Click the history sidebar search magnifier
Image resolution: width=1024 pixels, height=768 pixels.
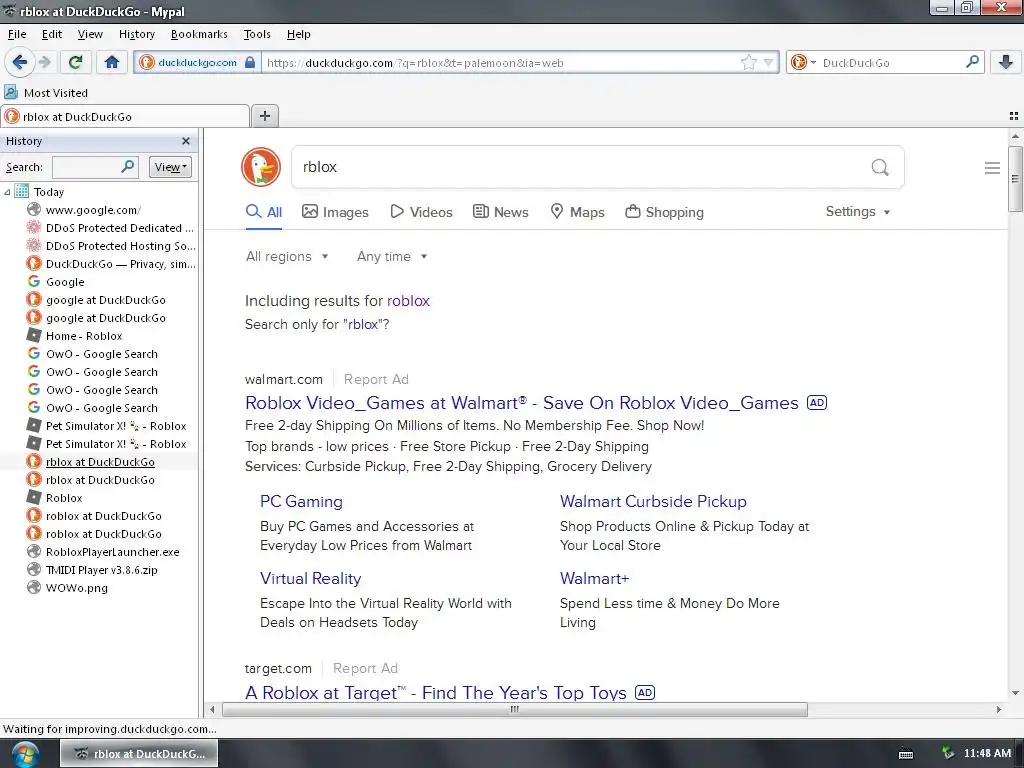128,167
